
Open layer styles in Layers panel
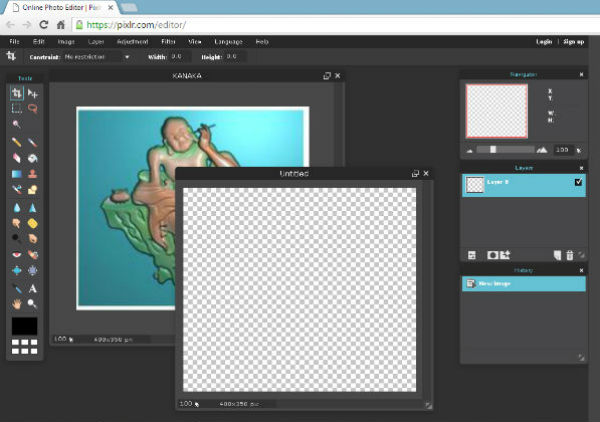(x=505, y=255)
